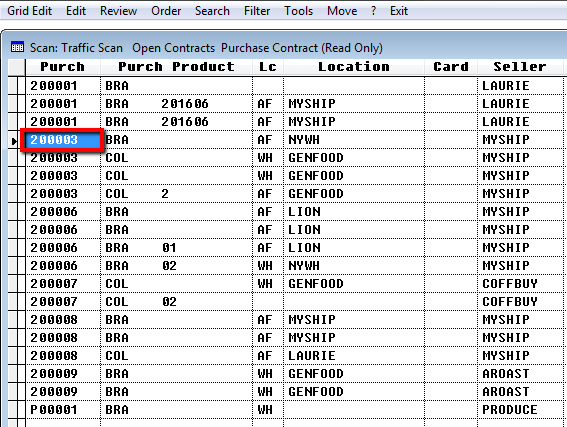This screenshot has height=427, width=567.
Task: Click the select-all corner cell of the grid
Action: (17, 67)
